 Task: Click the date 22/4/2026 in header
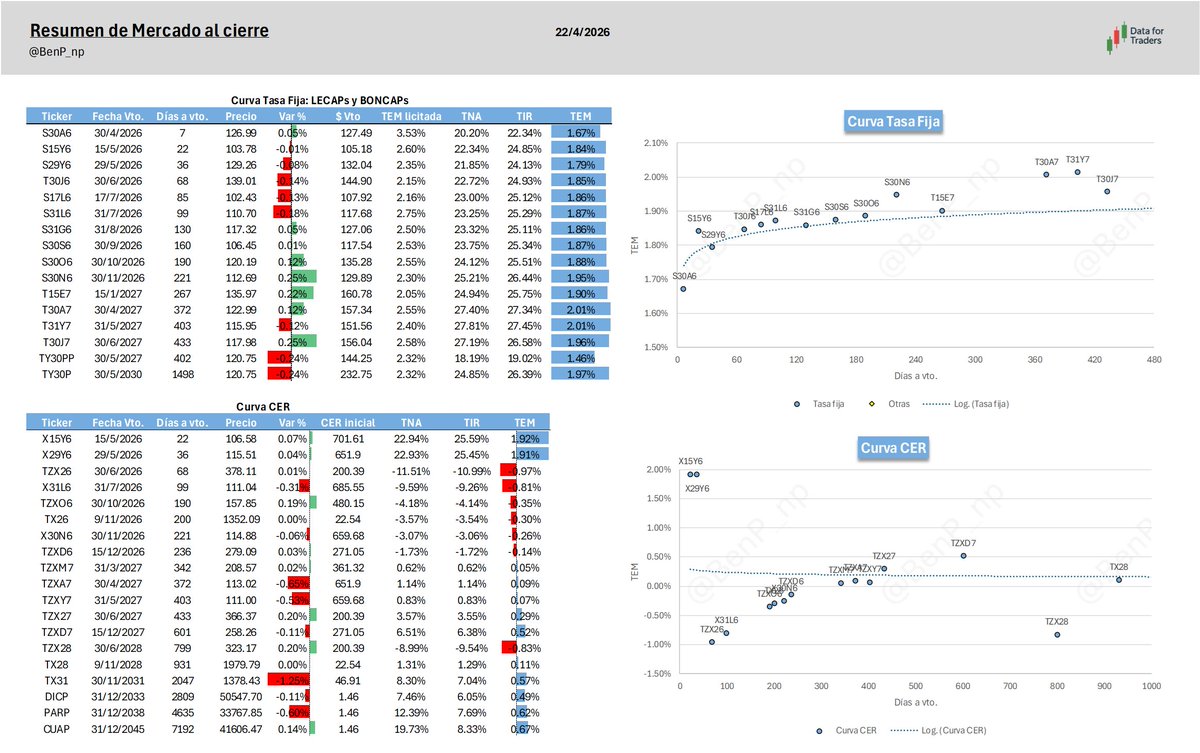(583, 32)
